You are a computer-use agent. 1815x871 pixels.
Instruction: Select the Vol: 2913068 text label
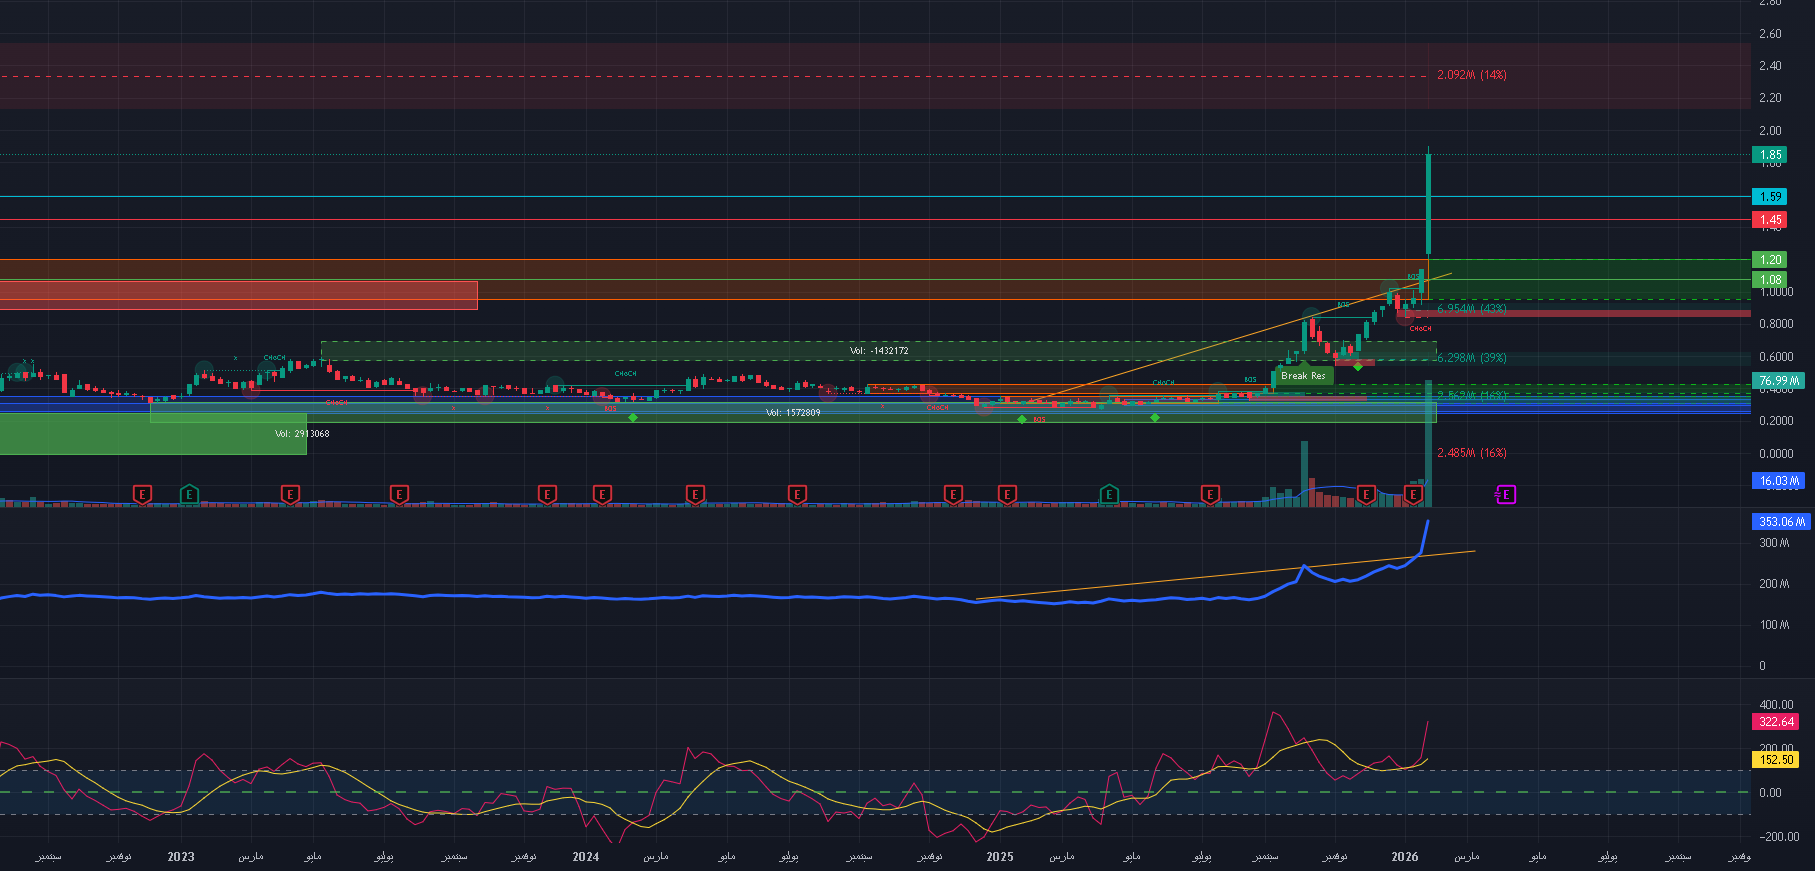click(302, 434)
